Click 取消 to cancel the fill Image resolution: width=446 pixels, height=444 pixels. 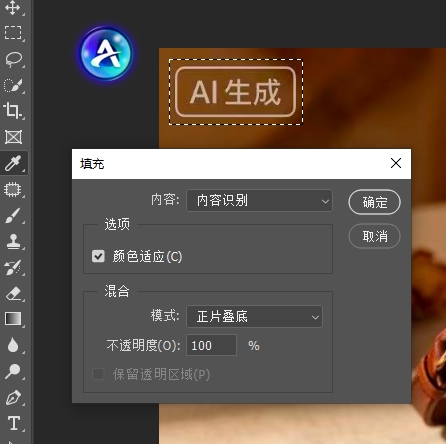pyautogui.click(x=374, y=236)
